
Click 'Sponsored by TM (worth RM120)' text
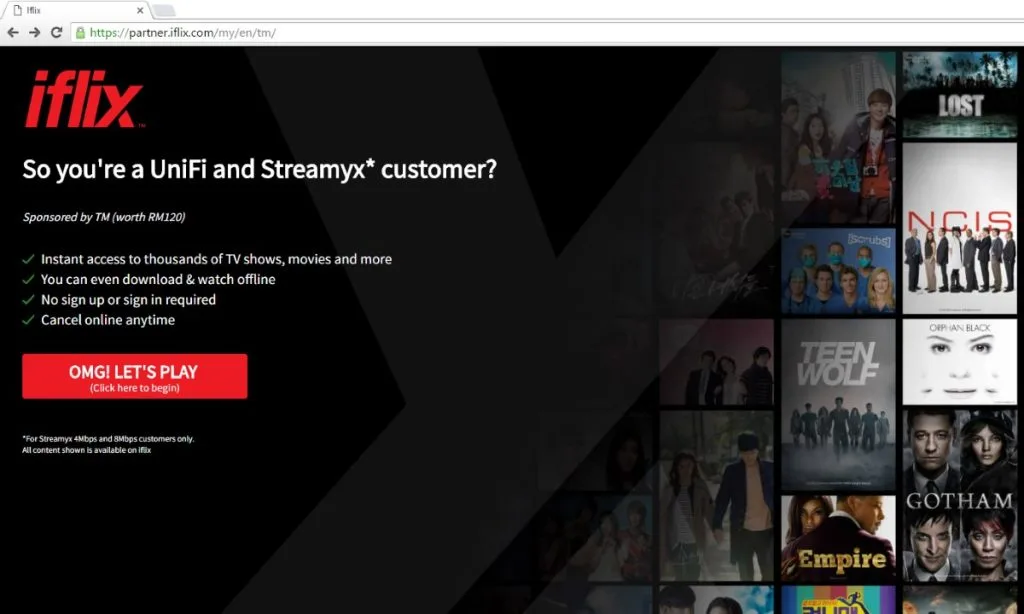(x=104, y=217)
